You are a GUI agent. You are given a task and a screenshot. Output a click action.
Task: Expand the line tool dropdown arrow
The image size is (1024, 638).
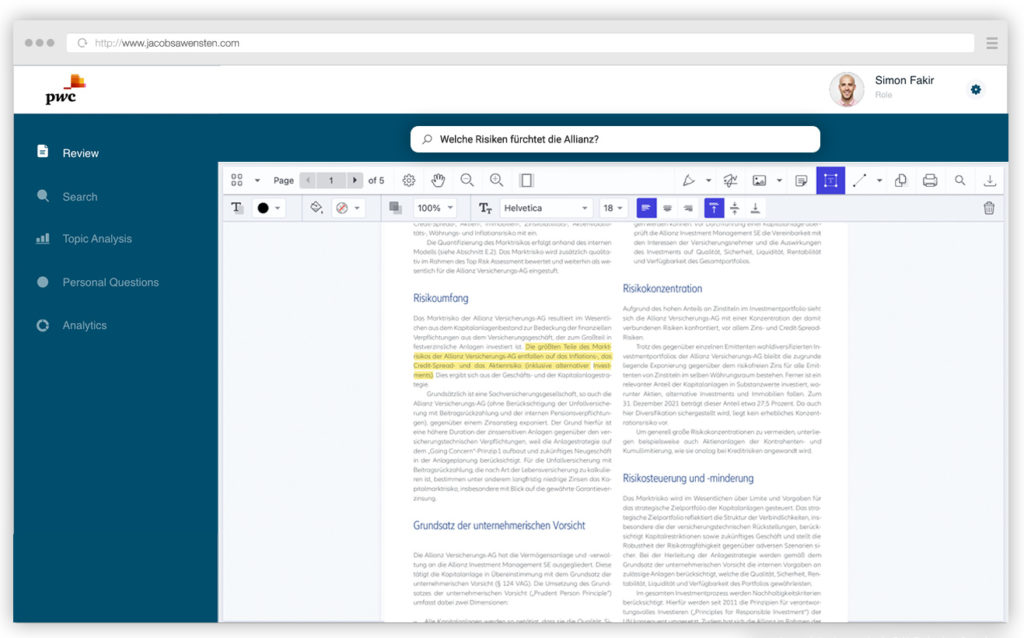880,180
